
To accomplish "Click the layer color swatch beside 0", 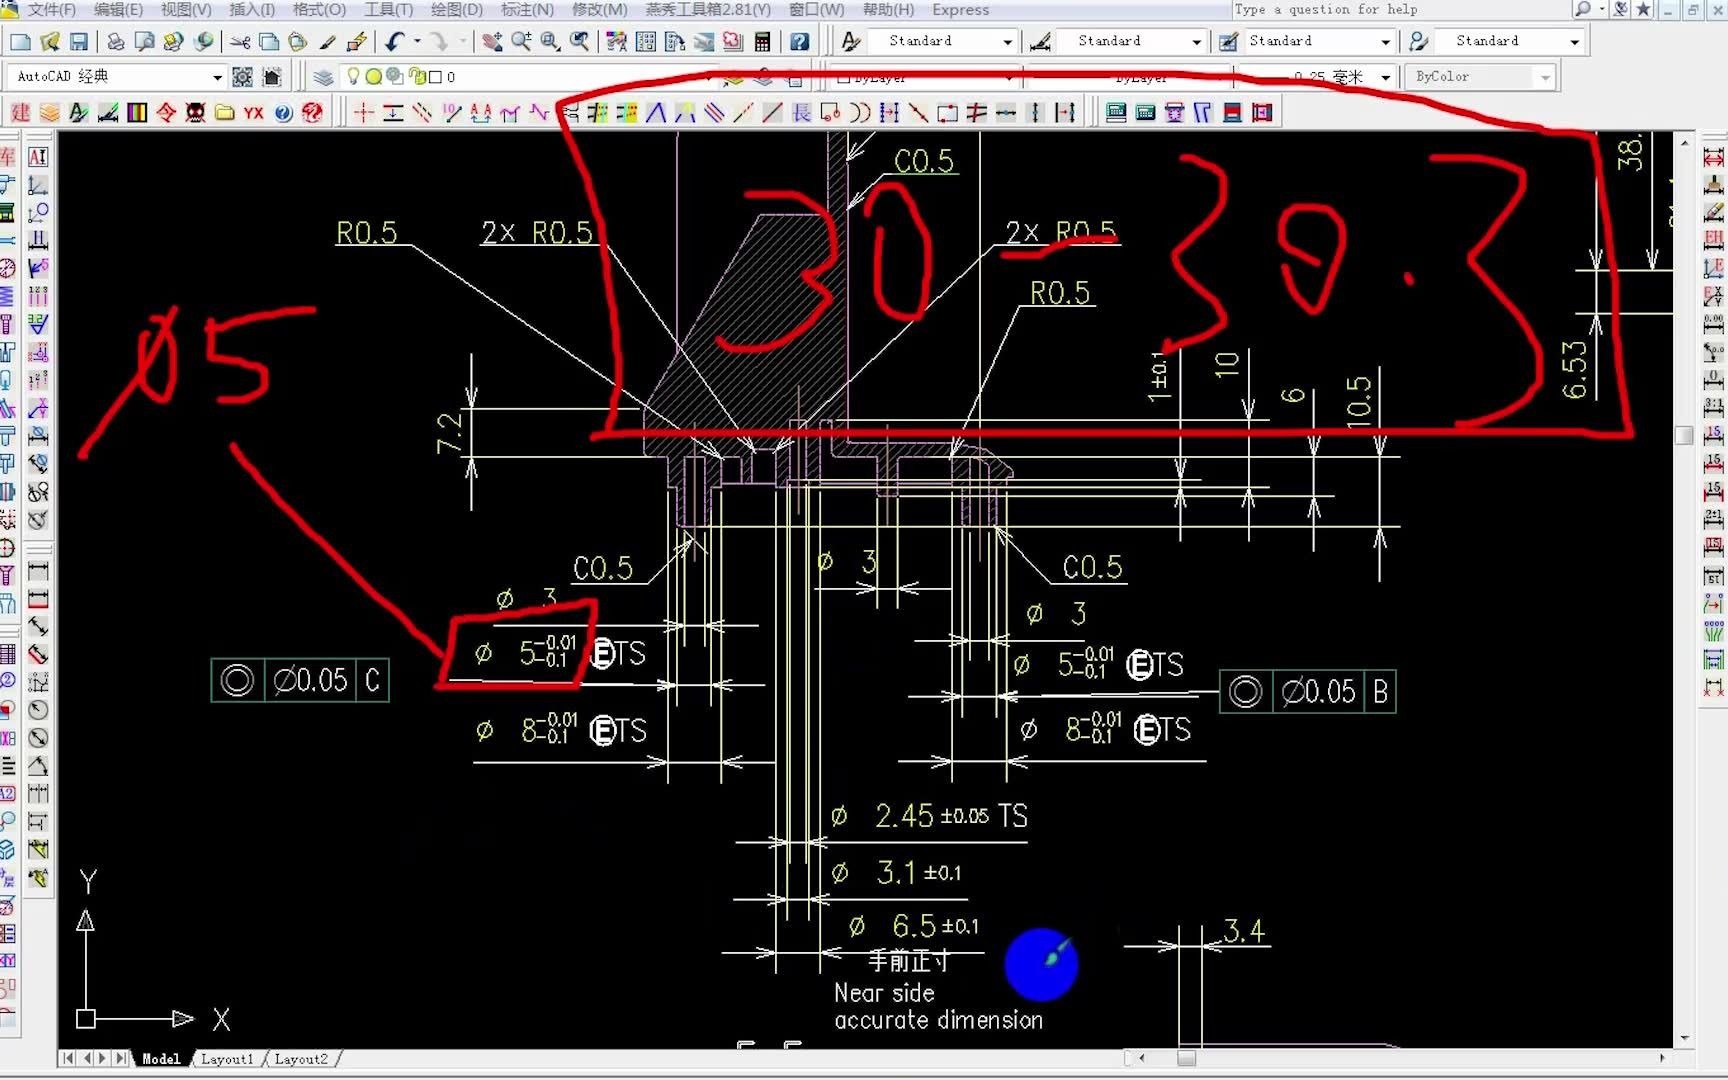I will (435, 76).
